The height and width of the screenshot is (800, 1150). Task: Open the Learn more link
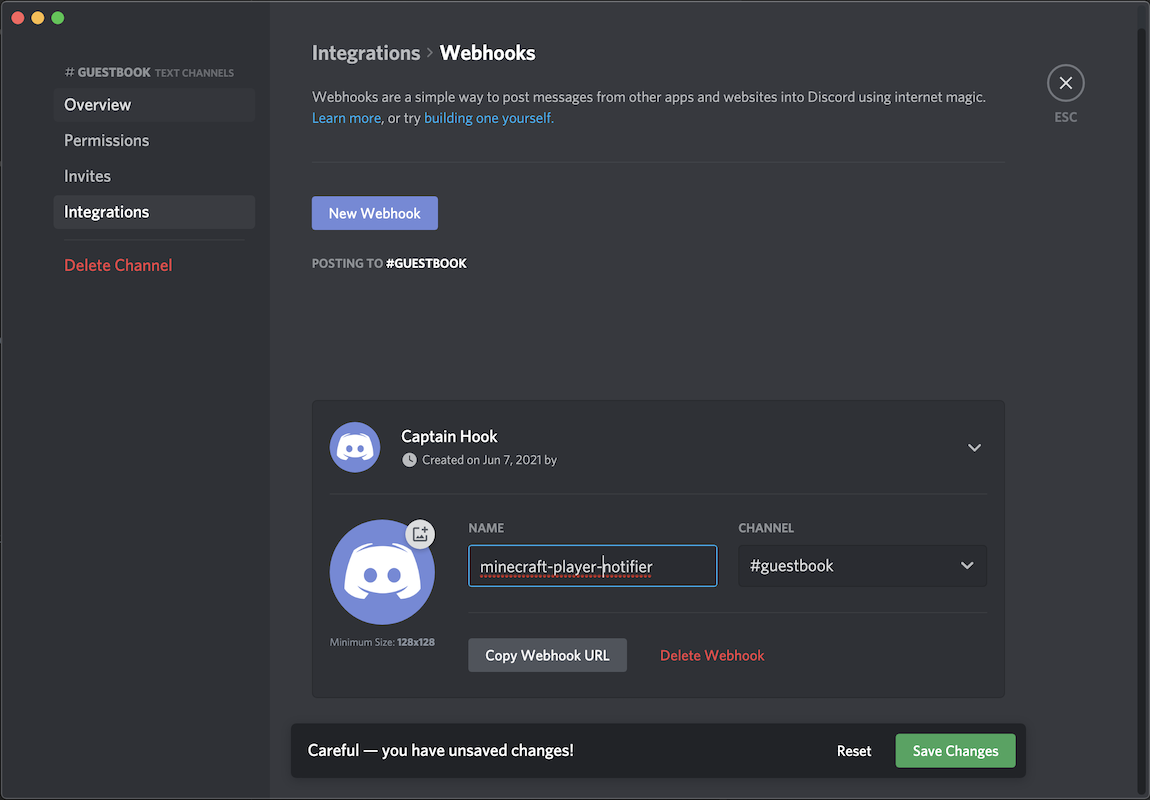coord(346,118)
